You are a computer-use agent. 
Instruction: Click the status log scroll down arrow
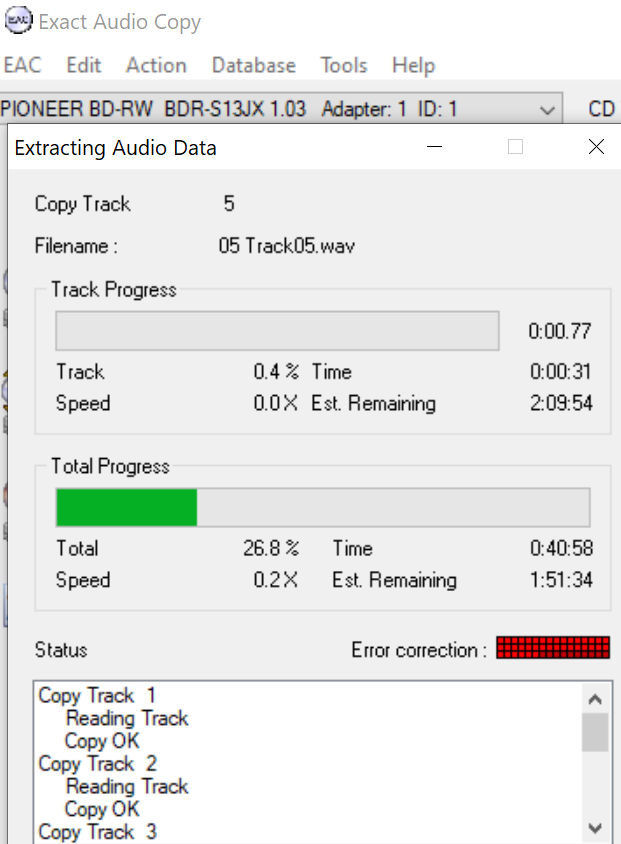coord(595,828)
